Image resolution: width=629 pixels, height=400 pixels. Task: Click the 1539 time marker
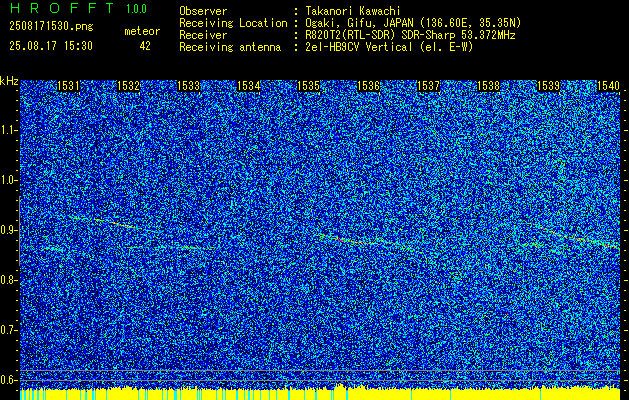pyautogui.click(x=548, y=86)
